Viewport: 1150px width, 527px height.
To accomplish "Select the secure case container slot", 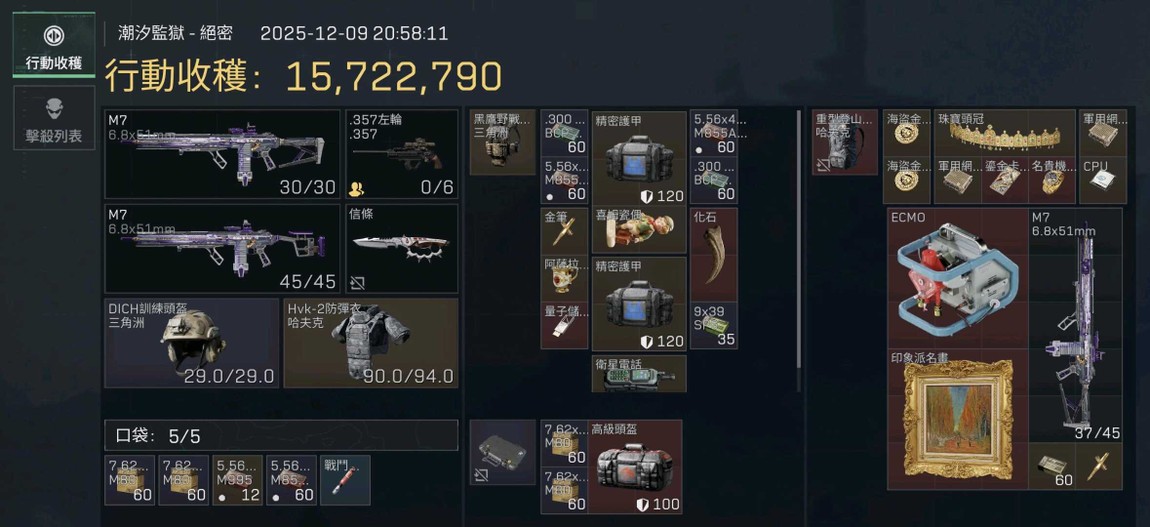I will pyautogui.click(x=502, y=452).
